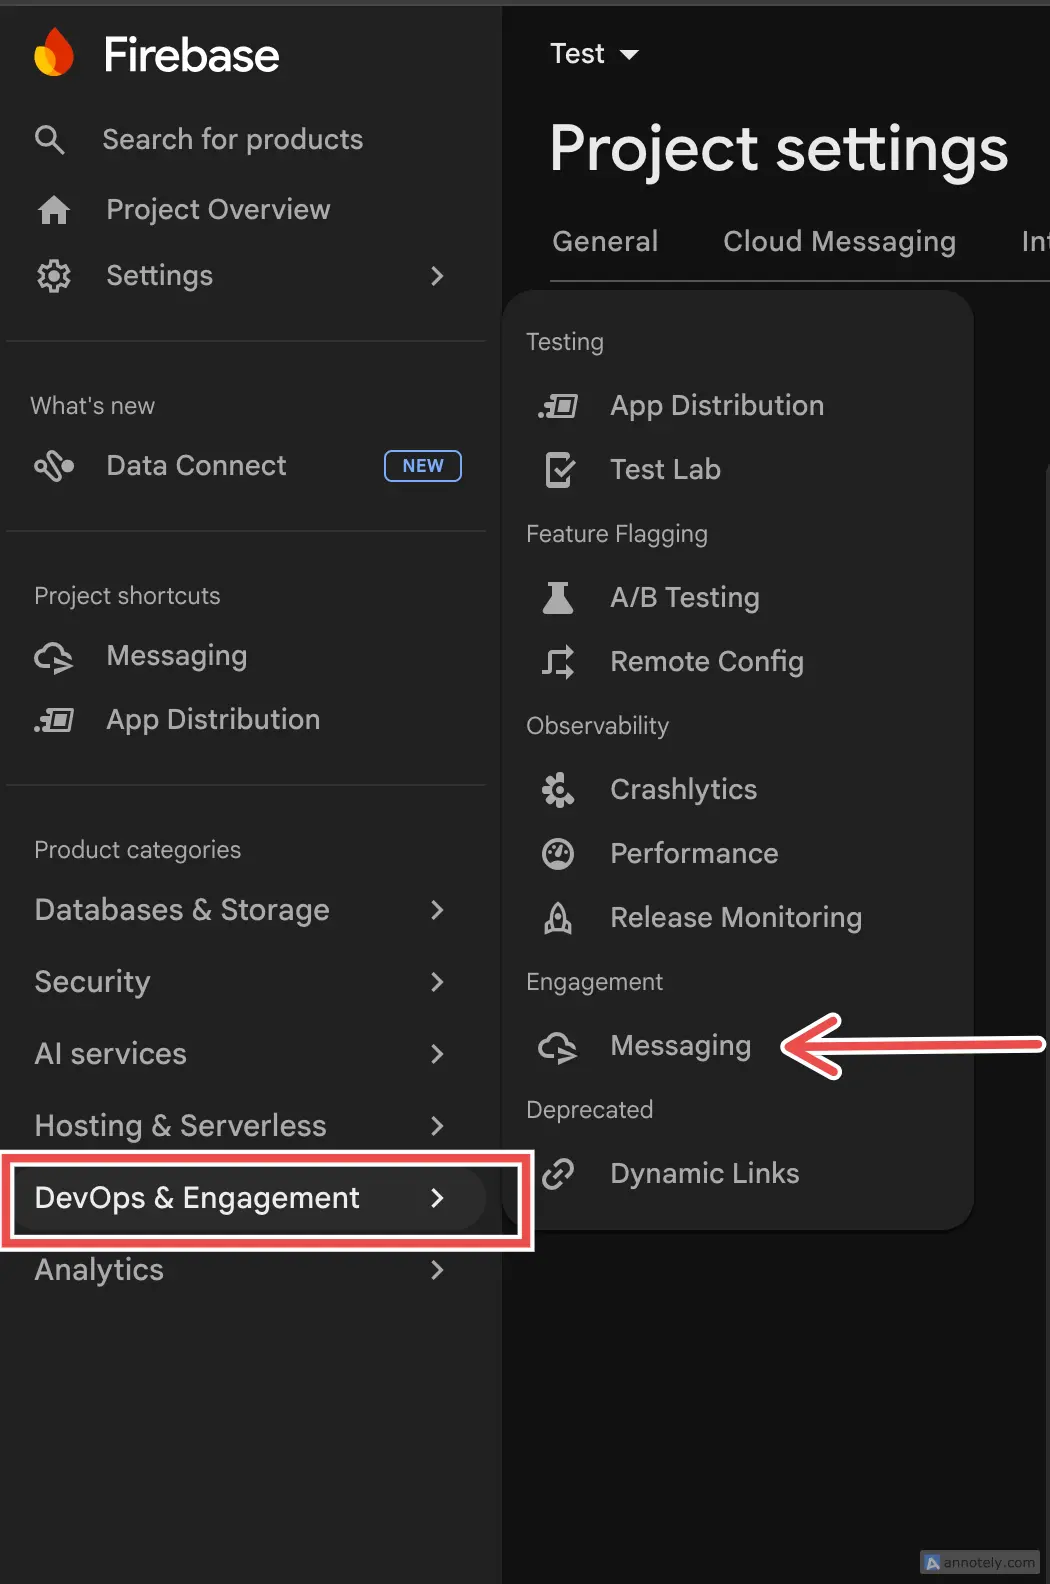Click the Crashlytics icon
This screenshot has height=1584, width=1050.
(x=558, y=790)
